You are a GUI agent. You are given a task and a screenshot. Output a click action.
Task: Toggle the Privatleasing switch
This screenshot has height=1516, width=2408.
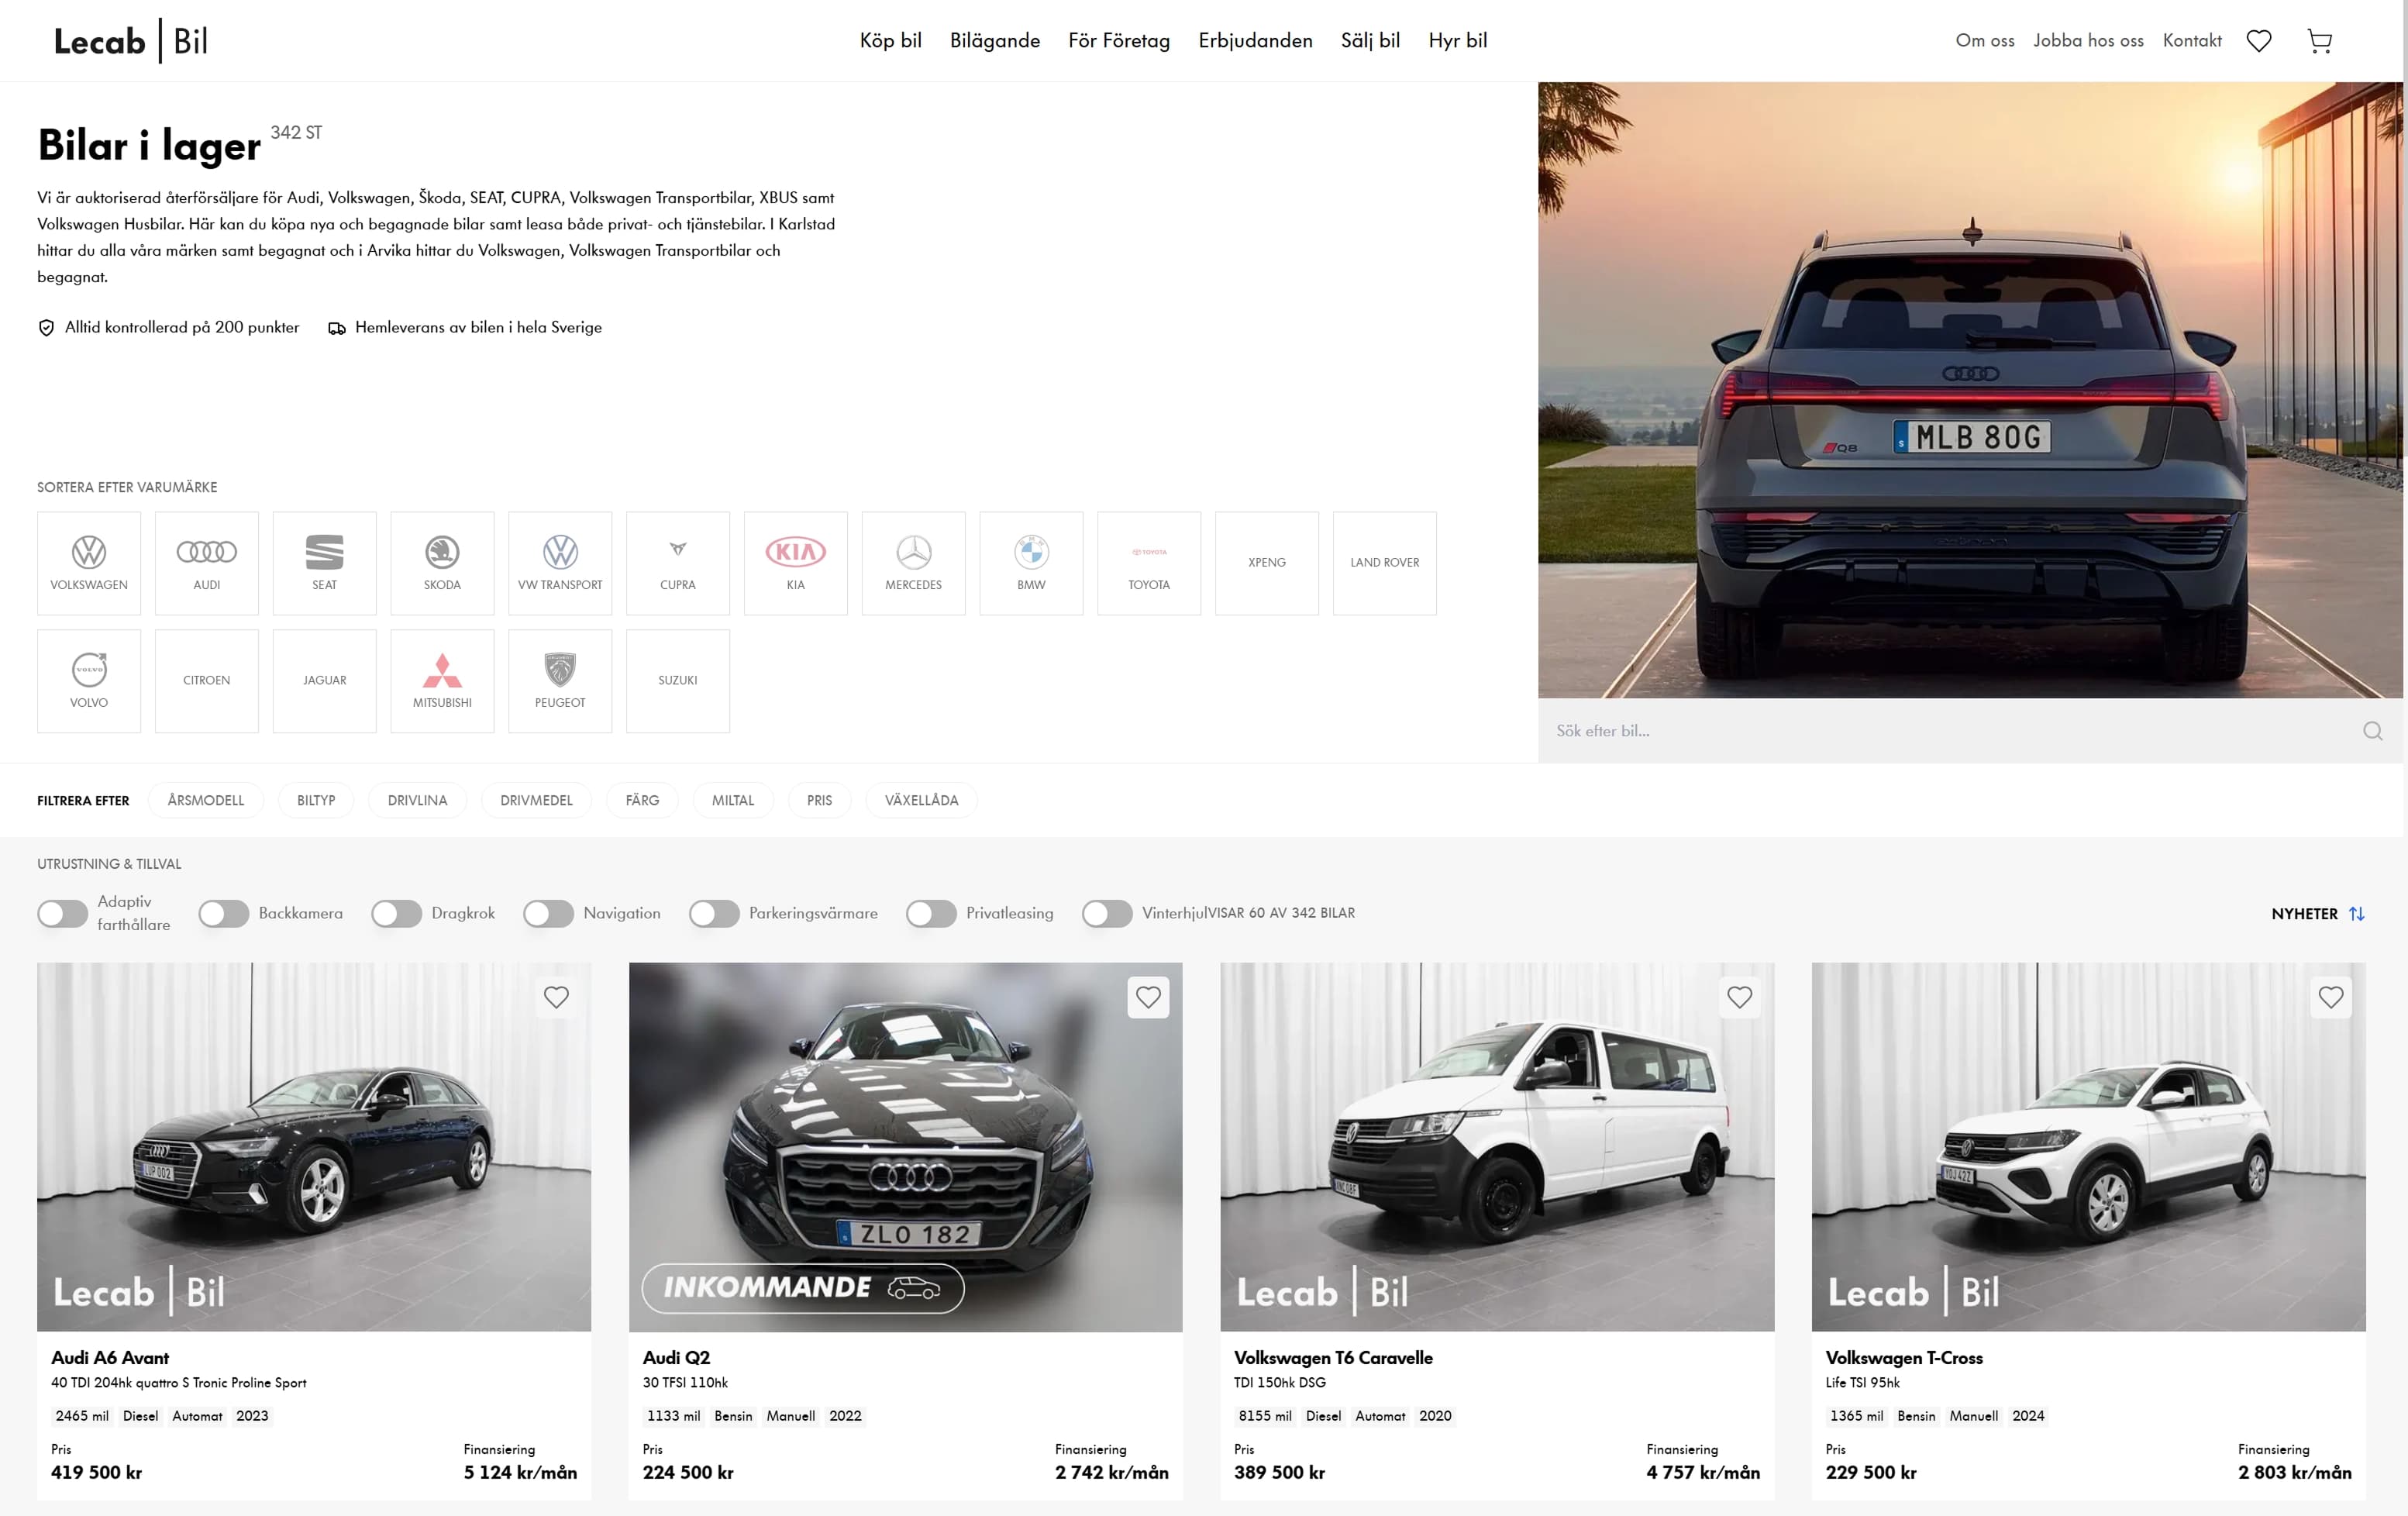tap(932, 914)
